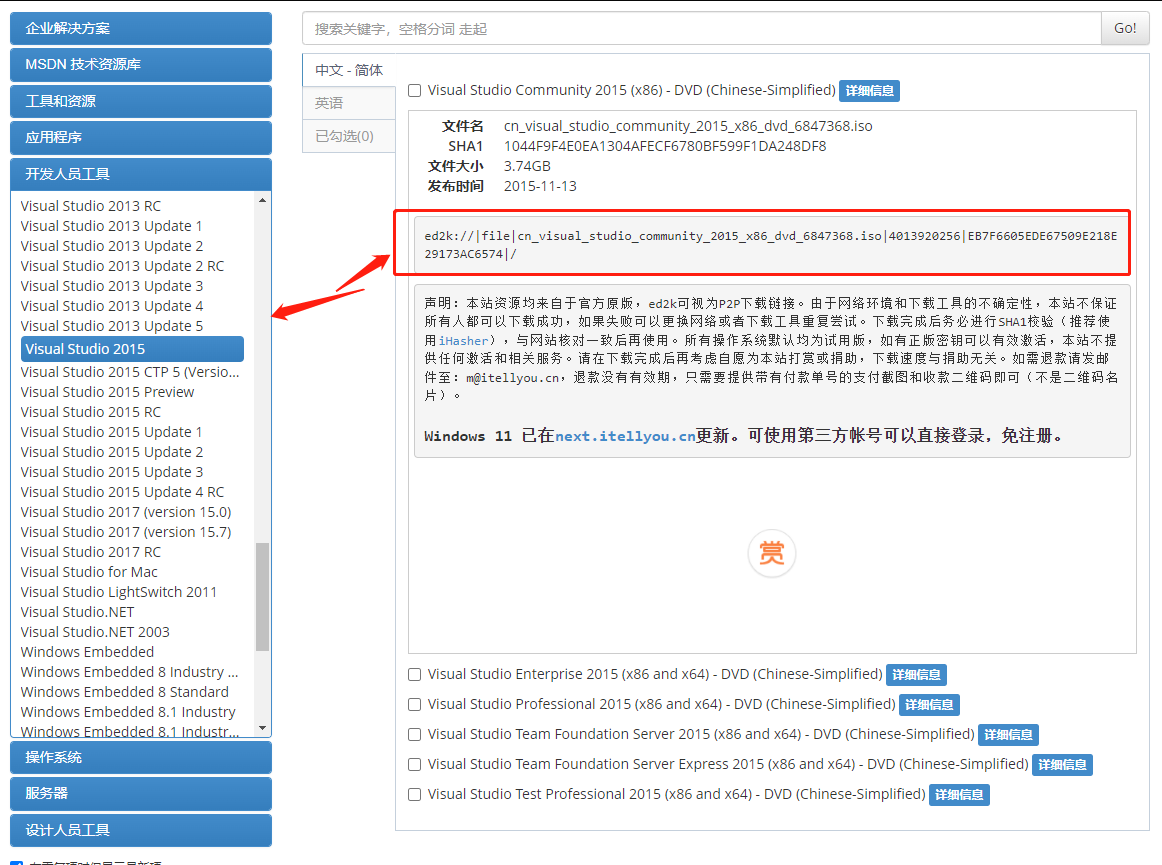Expand the 服务器 section
The width and height of the screenshot is (1162, 865).
pyautogui.click(x=141, y=793)
